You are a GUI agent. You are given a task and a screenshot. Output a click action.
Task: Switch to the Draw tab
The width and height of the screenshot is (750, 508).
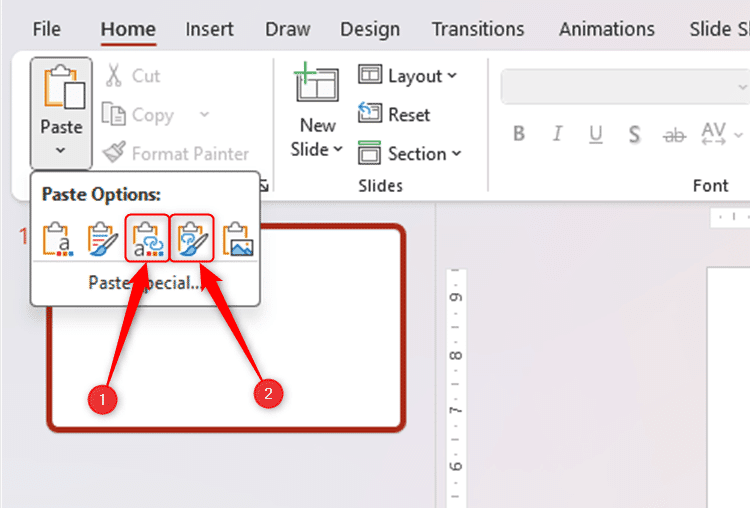pyautogui.click(x=288, y=29)
